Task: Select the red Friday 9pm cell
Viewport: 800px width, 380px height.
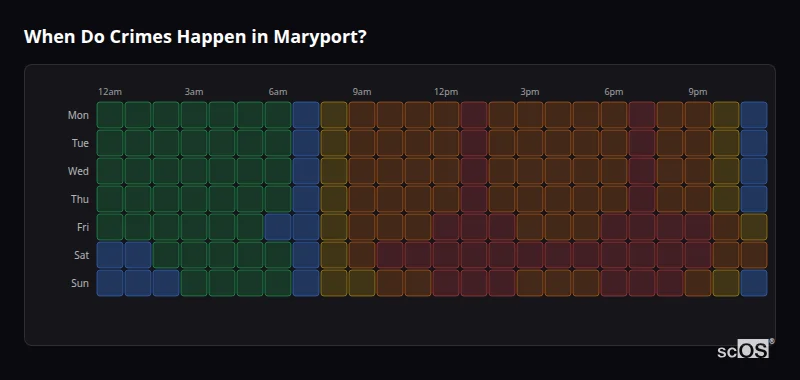Action: 697,227
